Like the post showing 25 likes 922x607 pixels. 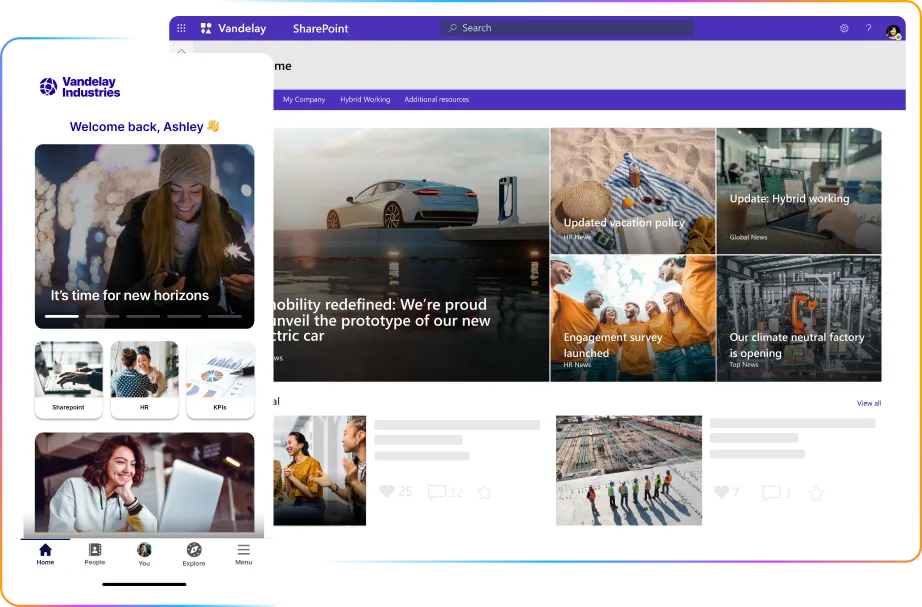(x=389, y=491)
